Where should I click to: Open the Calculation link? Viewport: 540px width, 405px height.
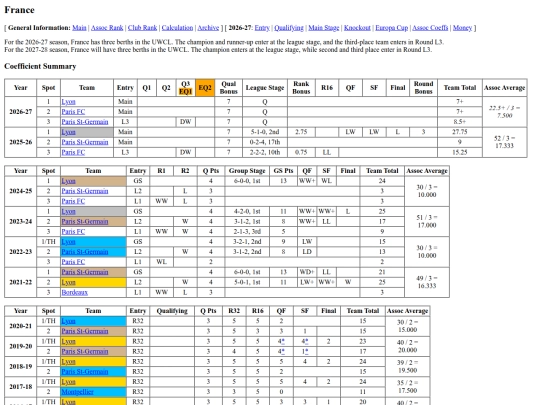click(177, 28)
